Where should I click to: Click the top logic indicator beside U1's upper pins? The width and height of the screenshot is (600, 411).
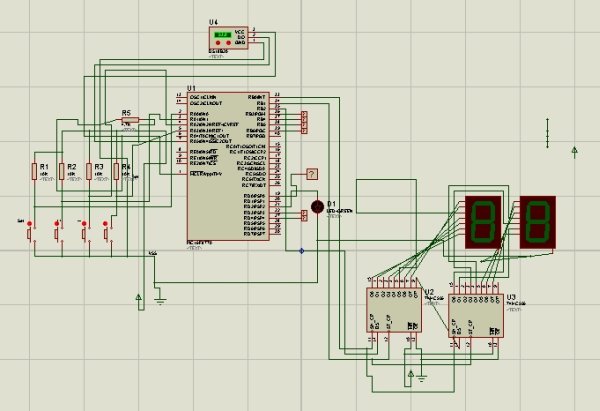coord(304,114)
